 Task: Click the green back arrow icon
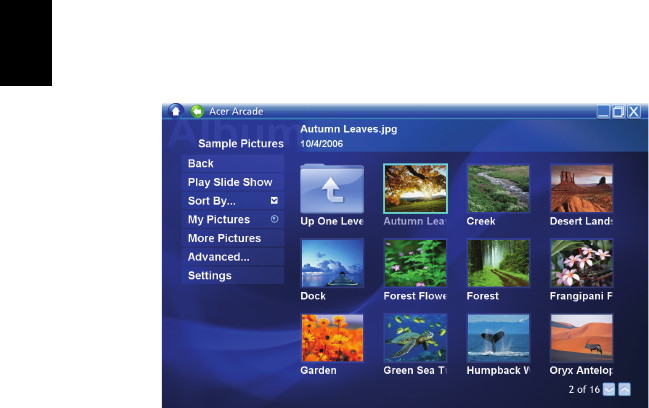click(x=197, y=111)
